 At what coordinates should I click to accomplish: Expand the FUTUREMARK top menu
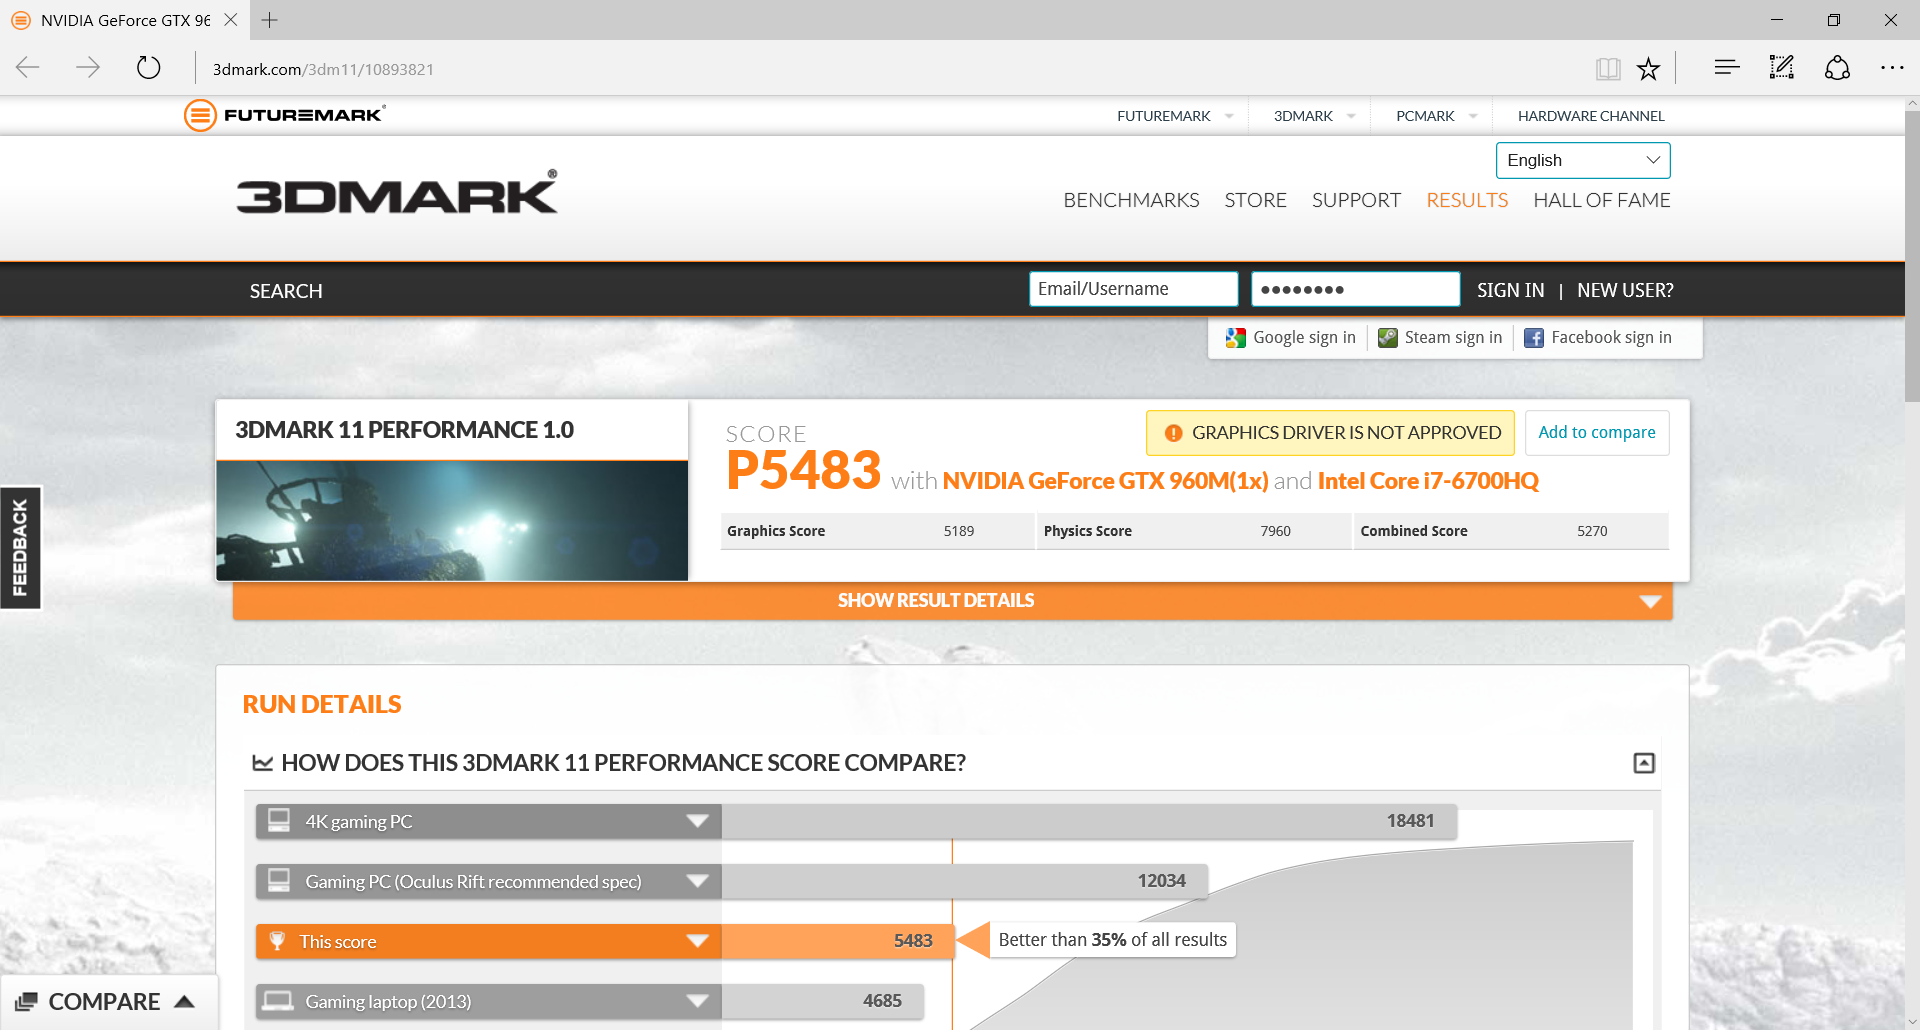(x=1229, y=116)
